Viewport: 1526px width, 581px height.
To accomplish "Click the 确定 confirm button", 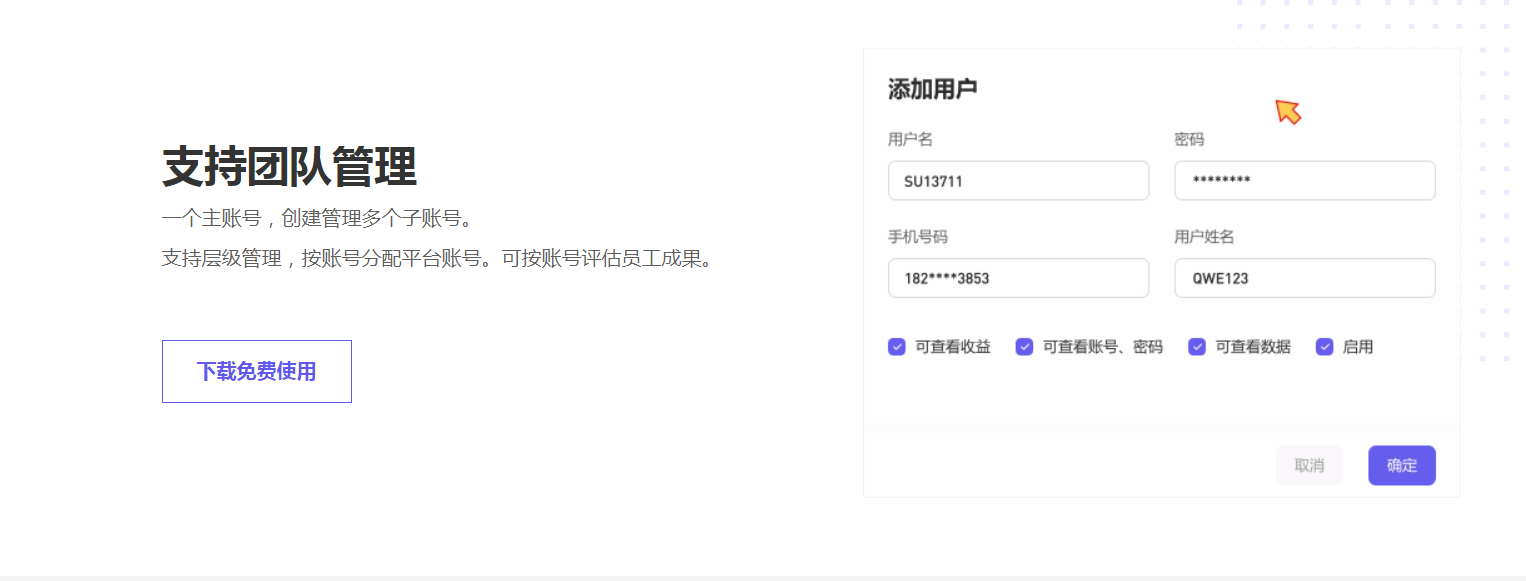I will point(1401,465).
